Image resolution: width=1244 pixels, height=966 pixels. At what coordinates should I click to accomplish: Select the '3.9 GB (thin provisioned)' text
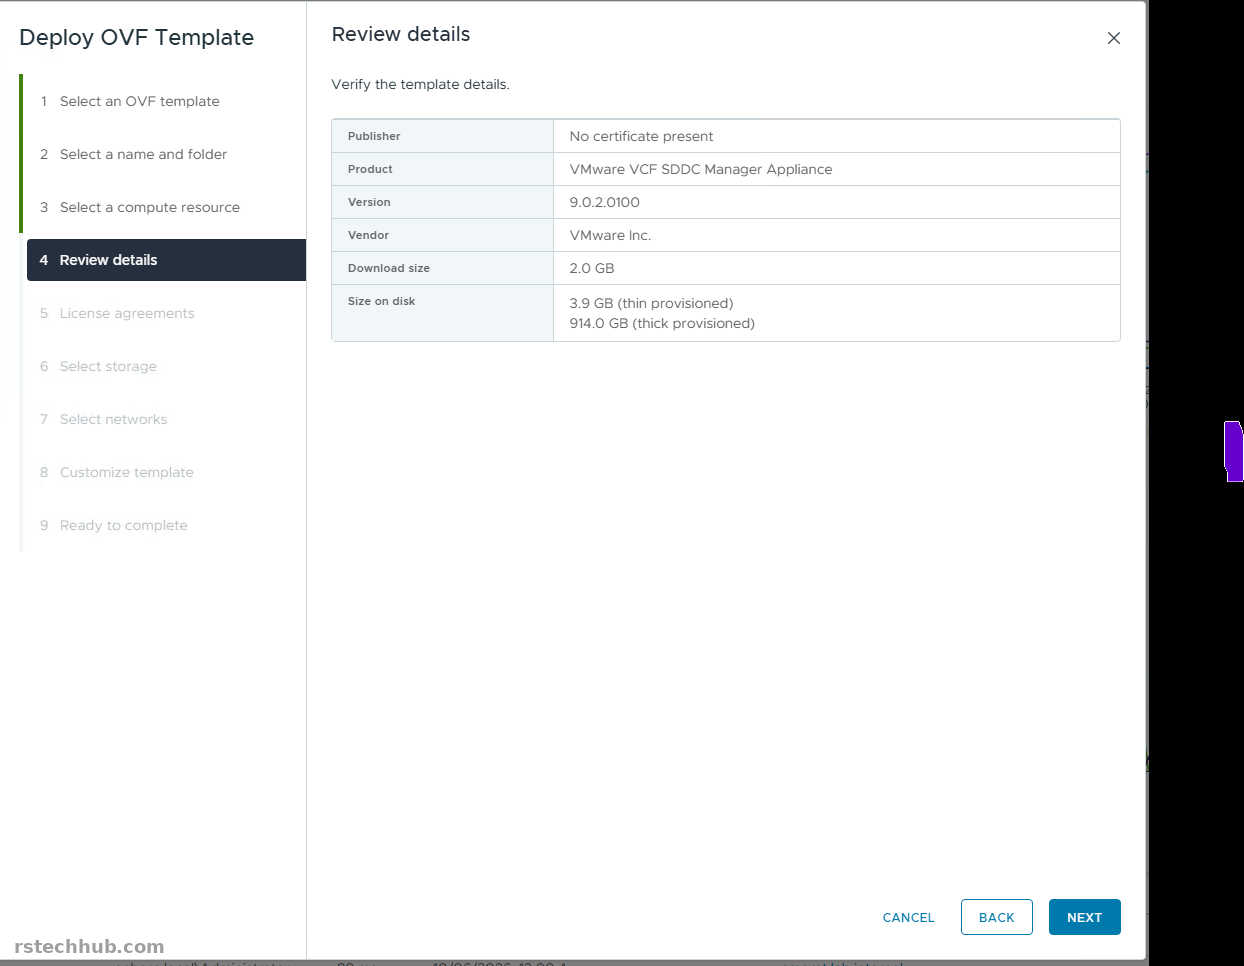coord(651,303)
